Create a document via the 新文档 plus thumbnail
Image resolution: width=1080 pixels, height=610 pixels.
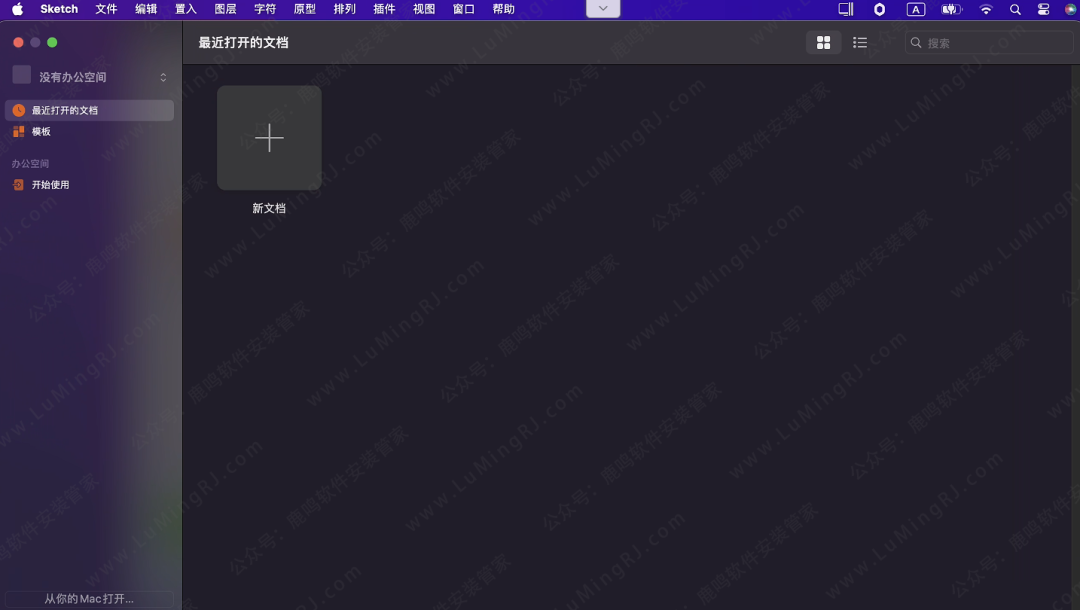pyautogui.click(x=269, y=137)
